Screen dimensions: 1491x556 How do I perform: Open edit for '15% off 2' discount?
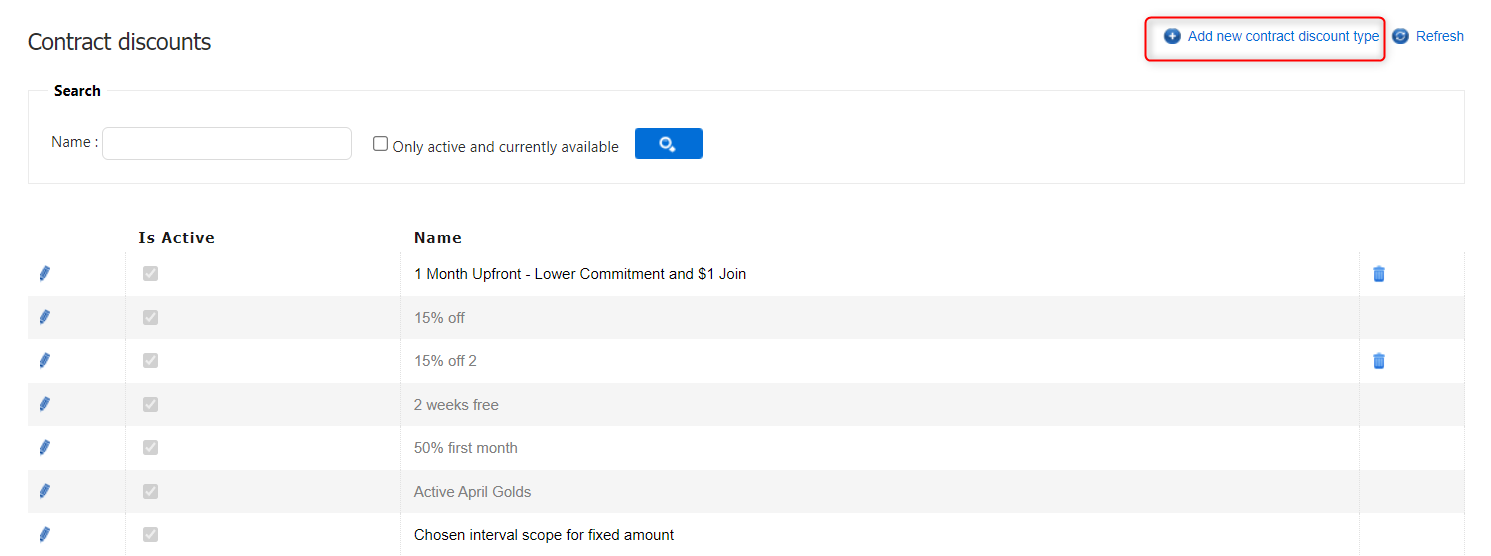point(44,361)
